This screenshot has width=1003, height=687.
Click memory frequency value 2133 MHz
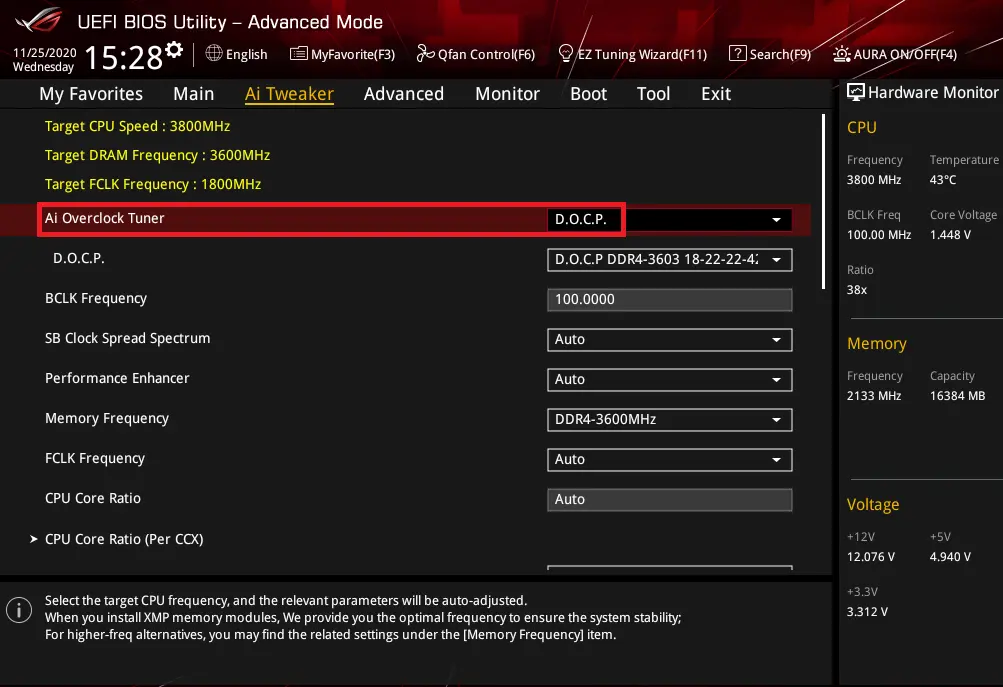874,396
